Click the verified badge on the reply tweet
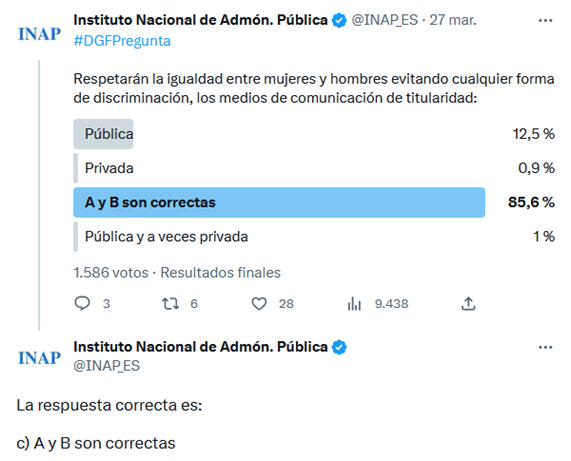This screenshot has height=461, width=571. pos(339,347)
